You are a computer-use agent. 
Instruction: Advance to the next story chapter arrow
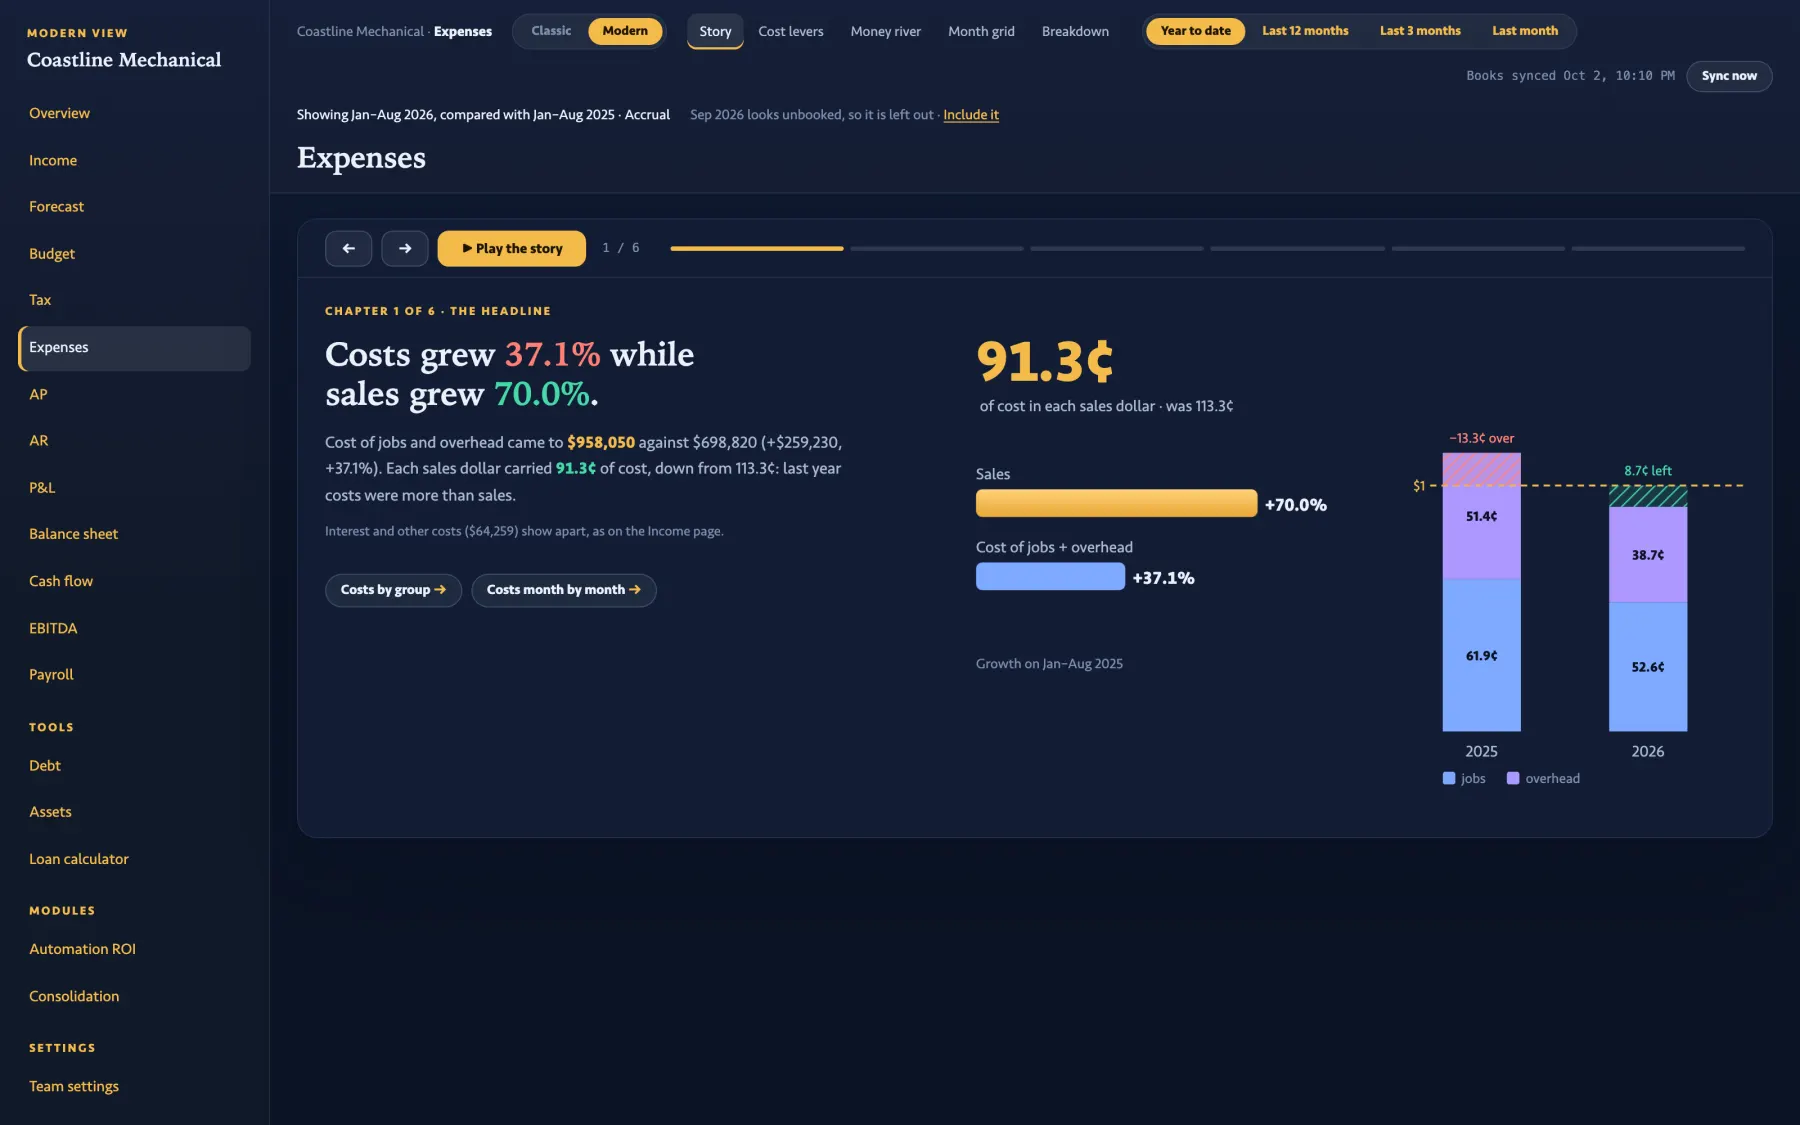pos(404,248)
